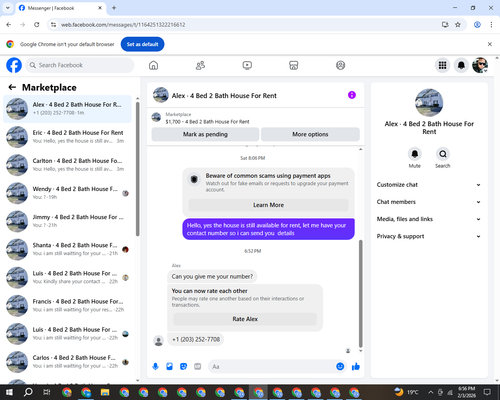Viewport: 500px width, 400px height.
Task: Click the phone number +1 (203) 252-7708 message
Action: [x=196, y=339]
